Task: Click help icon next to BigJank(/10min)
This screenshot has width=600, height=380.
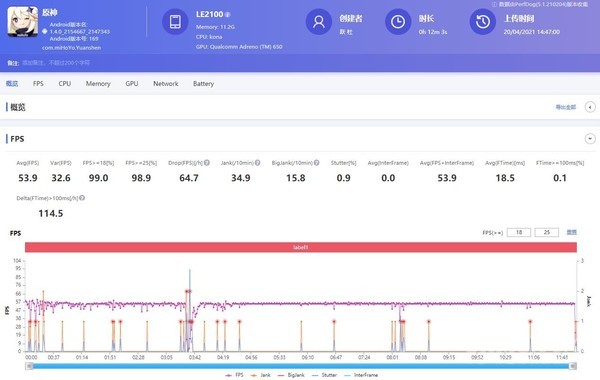Action: [316, 163]
